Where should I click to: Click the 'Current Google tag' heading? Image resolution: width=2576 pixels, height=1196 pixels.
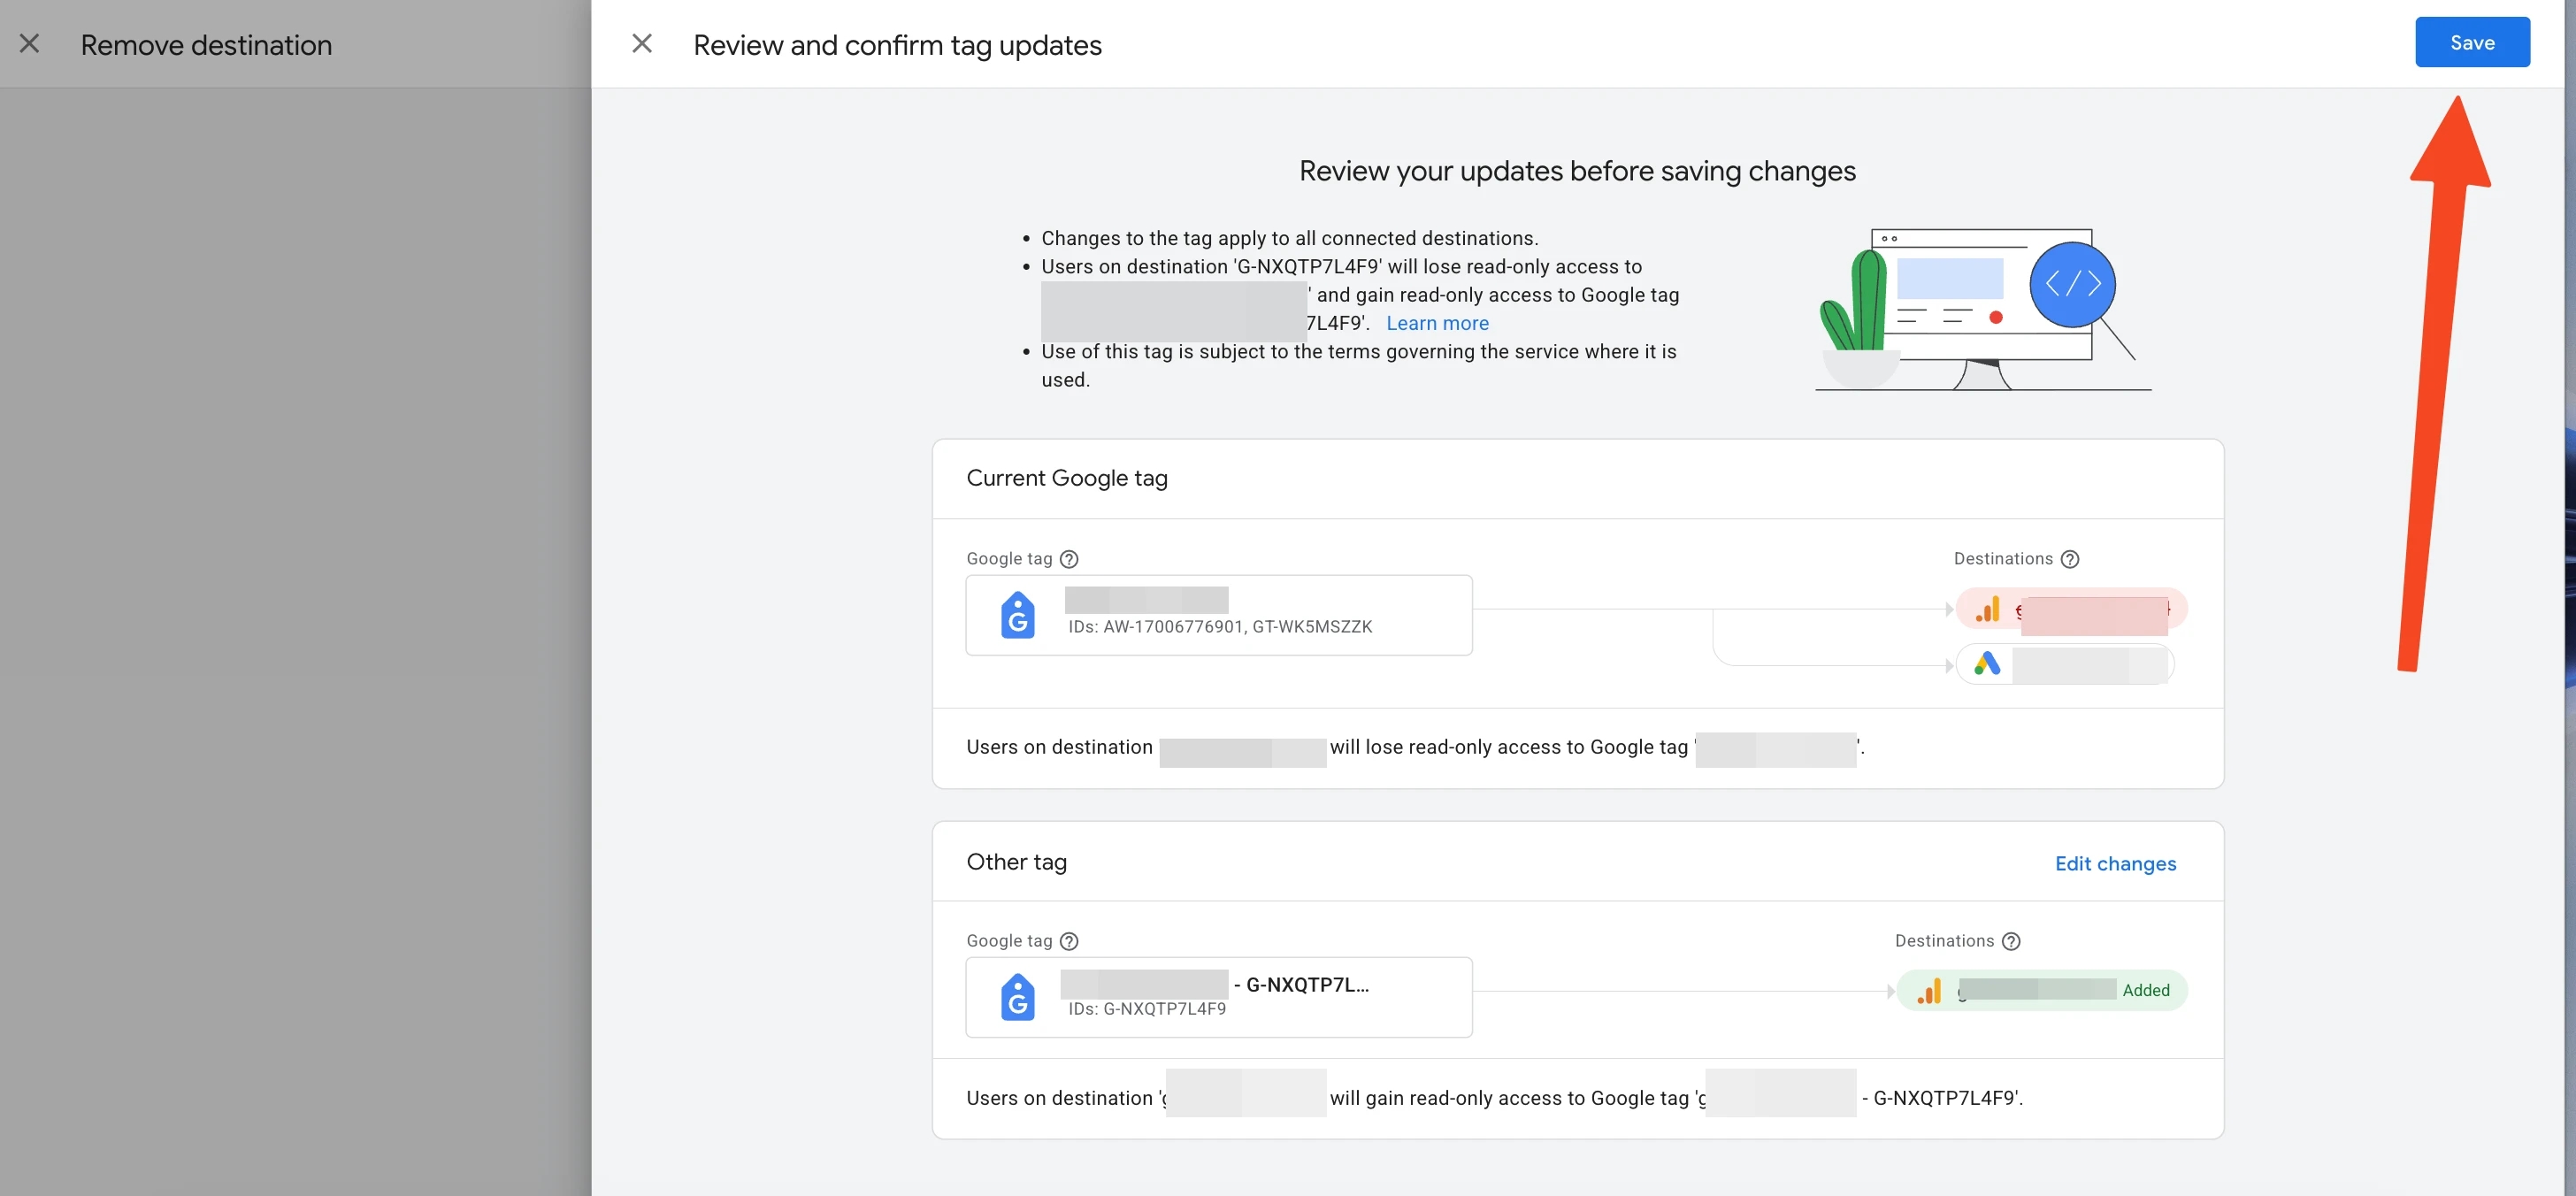coord(1066,478)
